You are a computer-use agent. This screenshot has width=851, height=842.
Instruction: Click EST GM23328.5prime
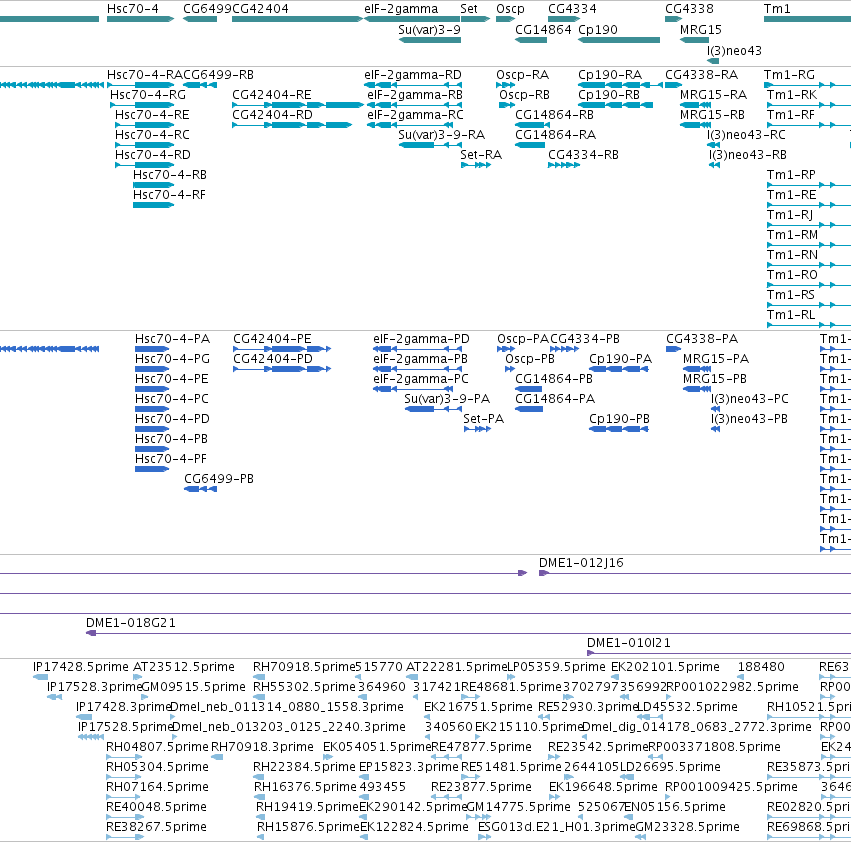tap(687, 827)
